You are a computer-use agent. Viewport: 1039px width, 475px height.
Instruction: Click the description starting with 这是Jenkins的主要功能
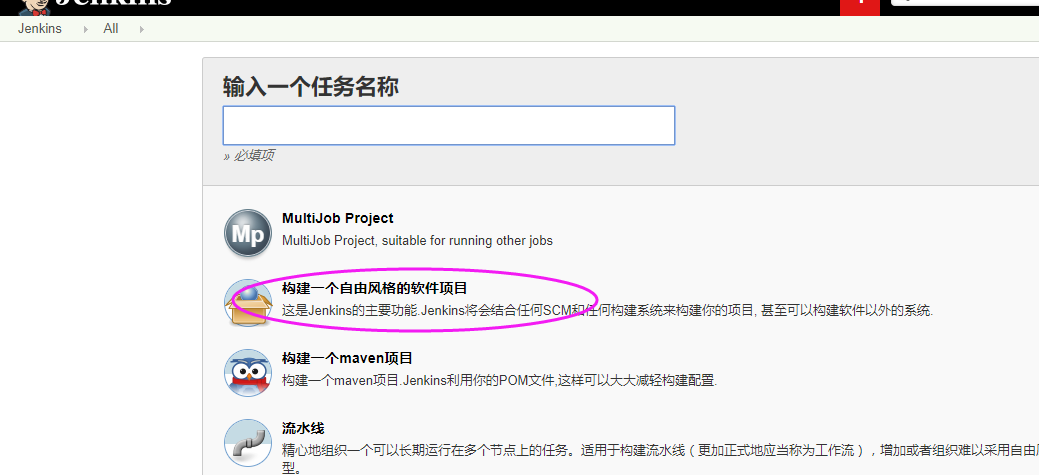tap(608, 310)
